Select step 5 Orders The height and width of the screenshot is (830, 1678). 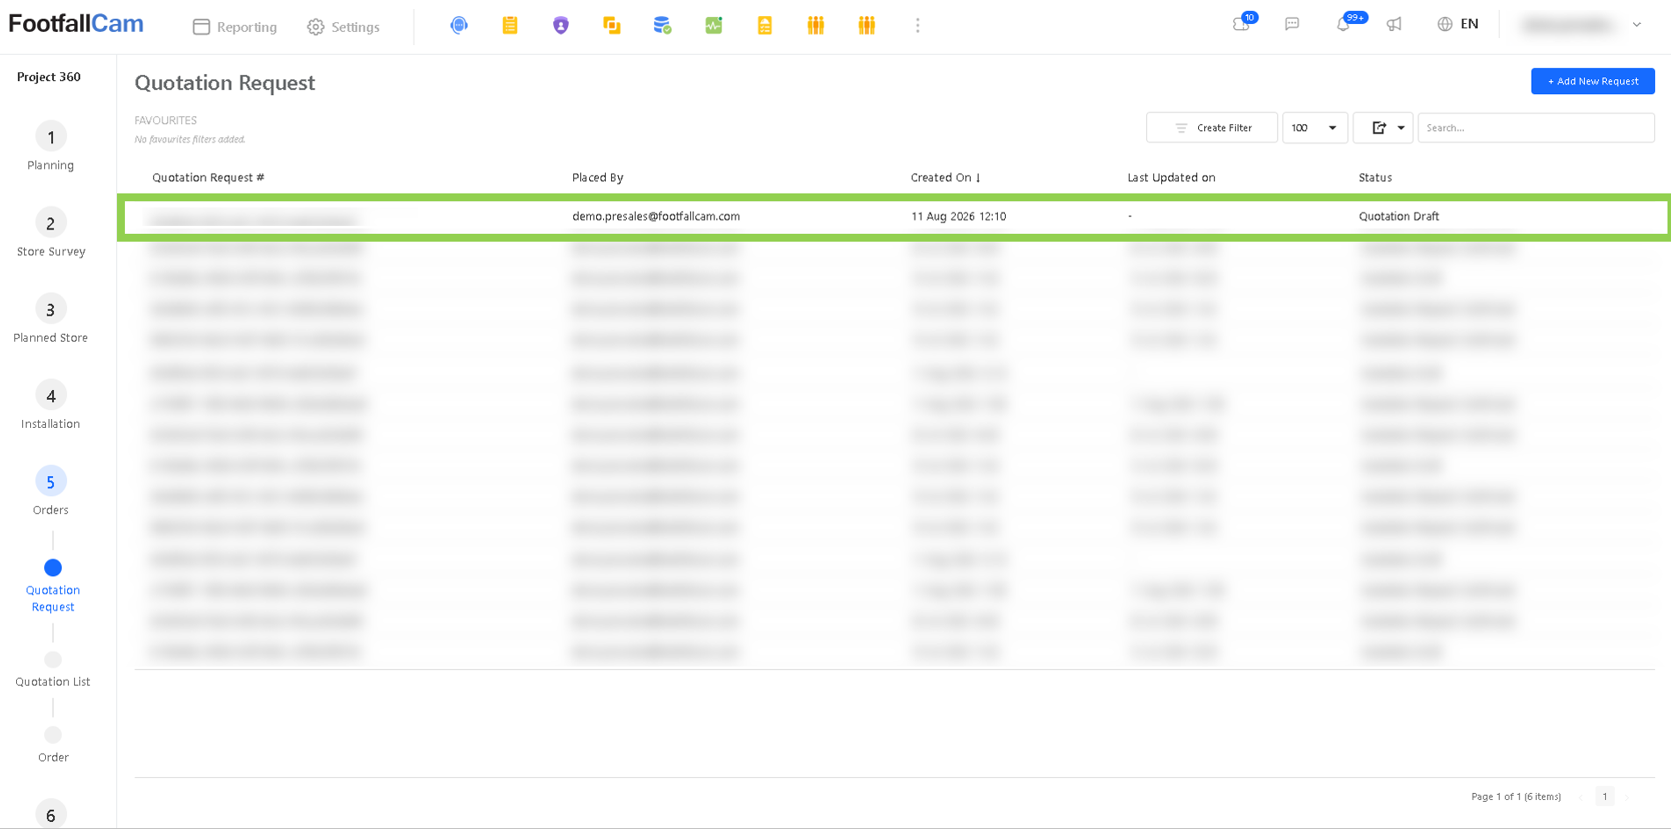tap(51, 490)
